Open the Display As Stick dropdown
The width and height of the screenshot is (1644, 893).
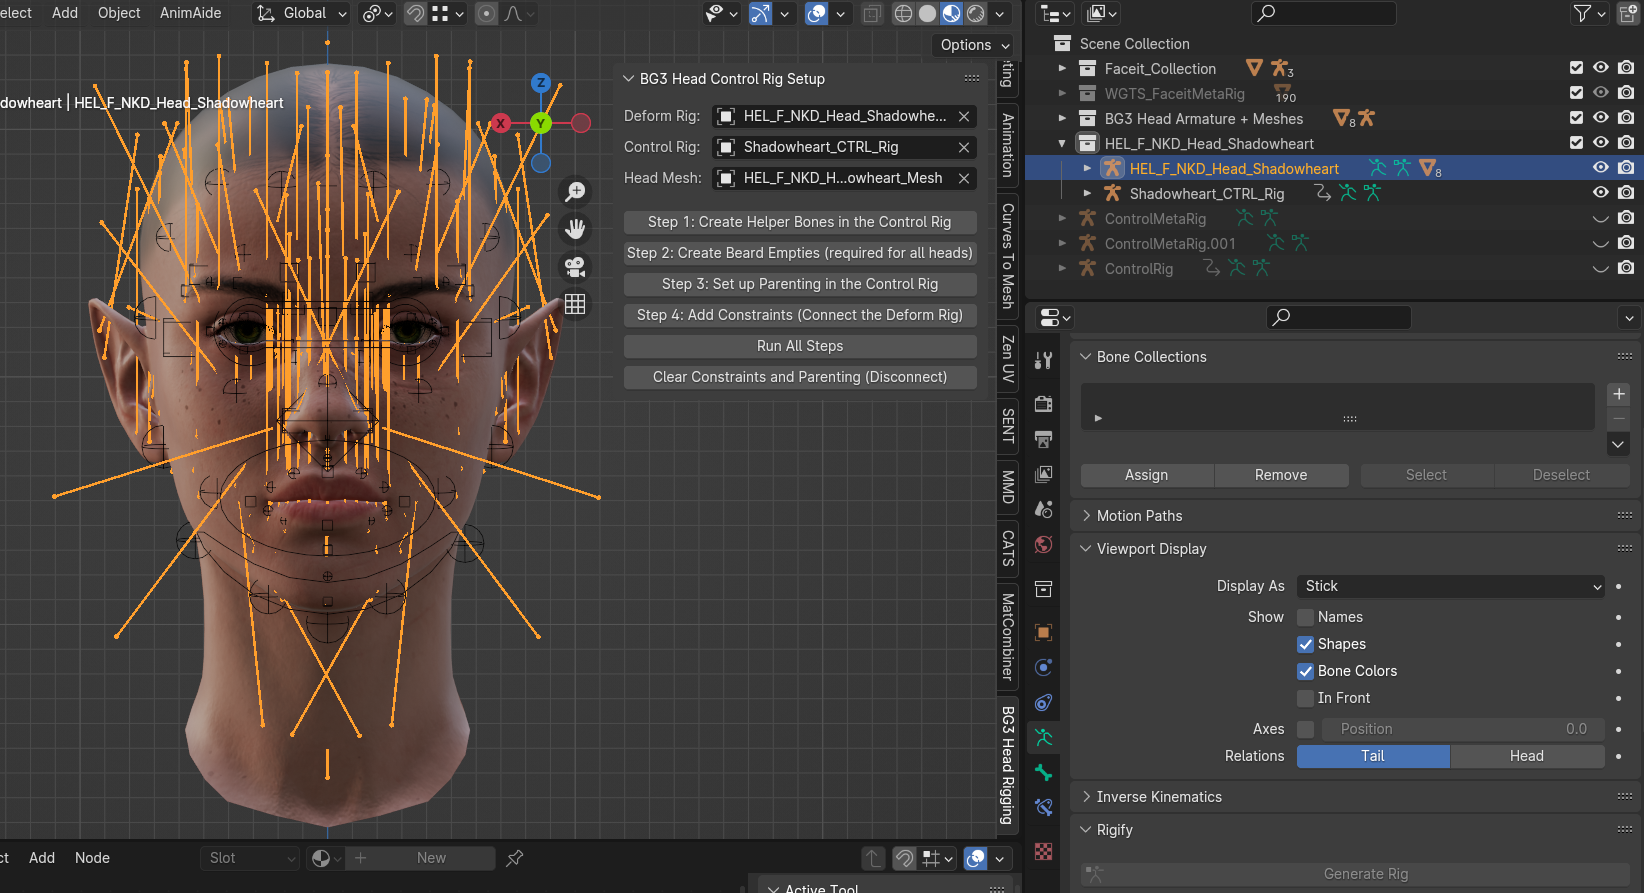pos(1450,586)
